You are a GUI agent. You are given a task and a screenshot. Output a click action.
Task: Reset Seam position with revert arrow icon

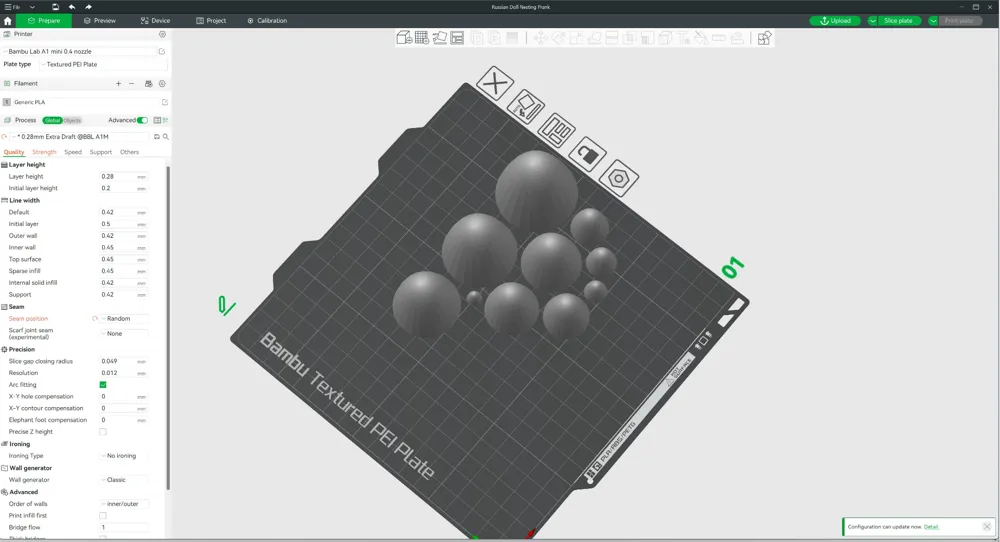[95, 318]
